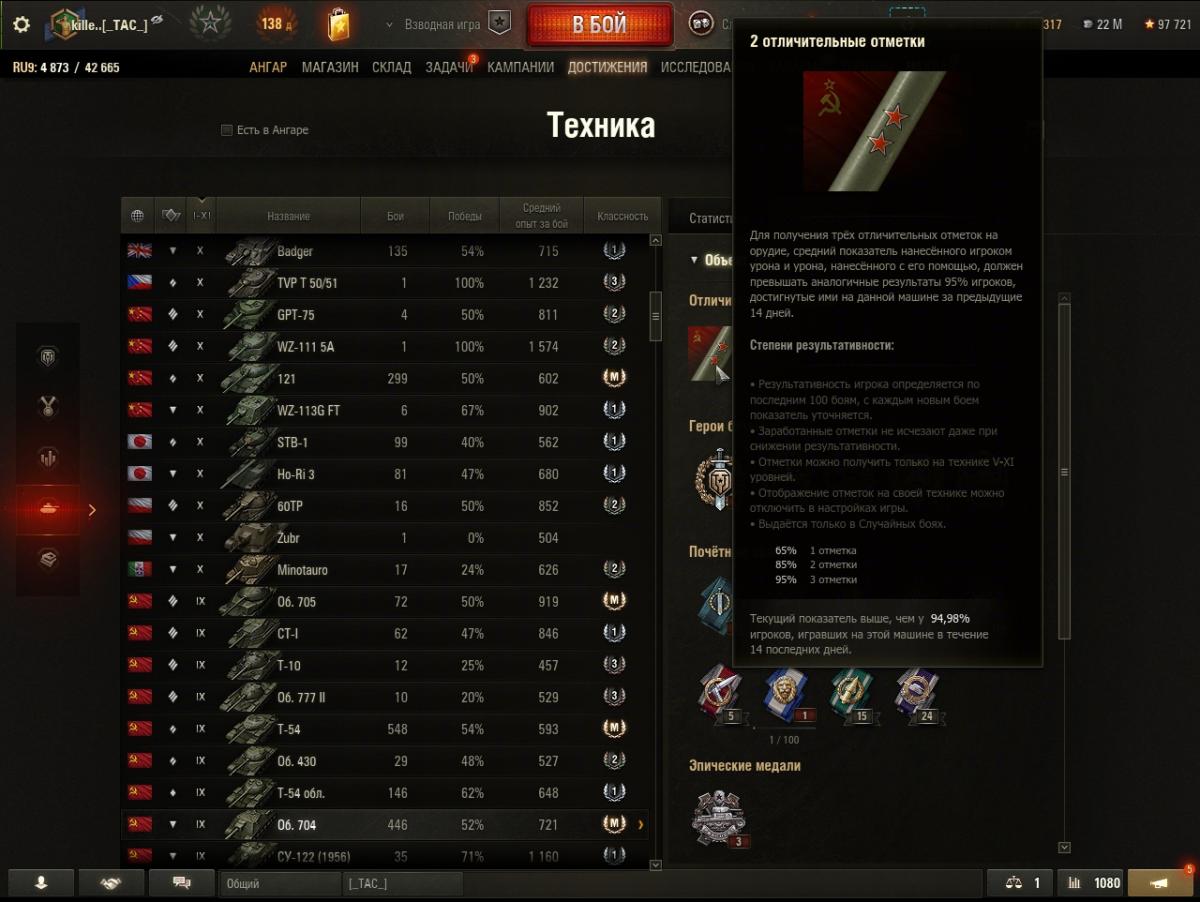Screen dimensions: 1200x902
Task: Open the contacts icon in bottom bar
Action: pyautogui.click(x=41, y=883)
